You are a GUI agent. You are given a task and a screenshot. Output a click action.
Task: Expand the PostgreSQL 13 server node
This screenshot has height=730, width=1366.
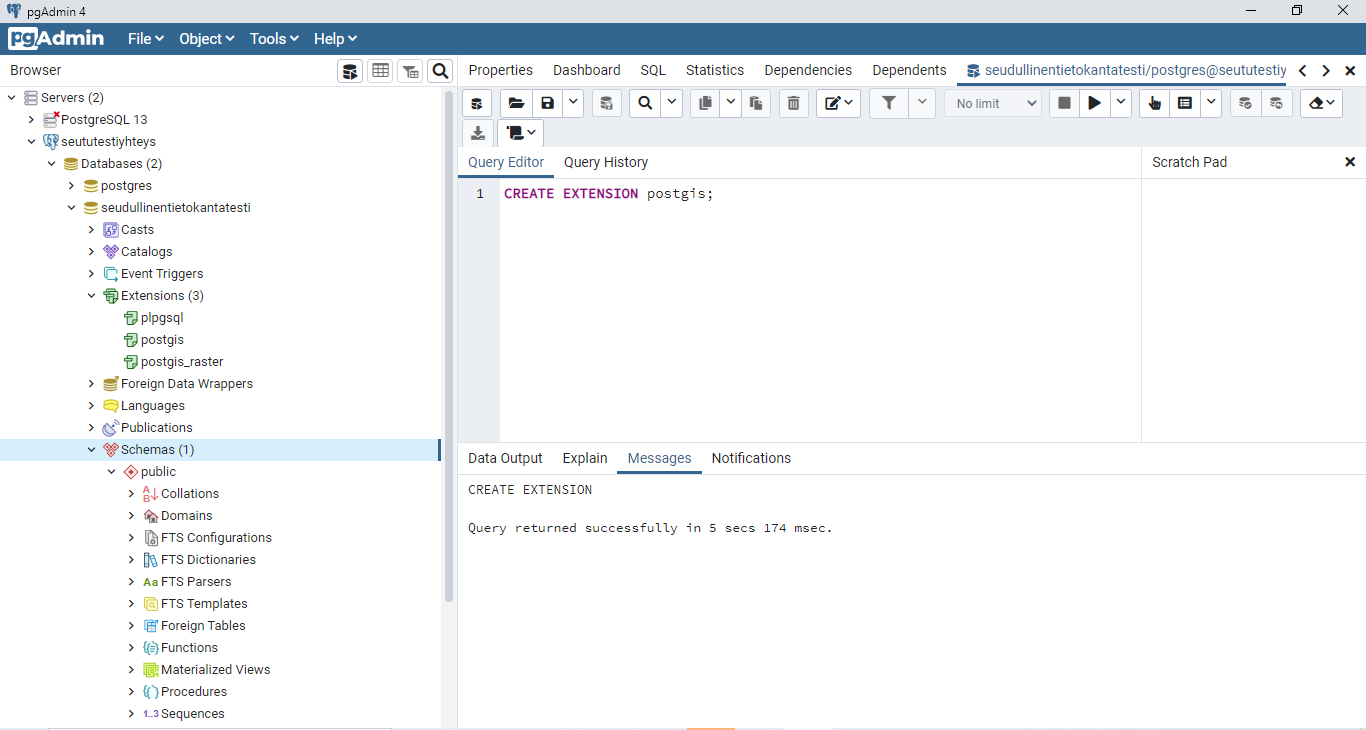point(32,120)
